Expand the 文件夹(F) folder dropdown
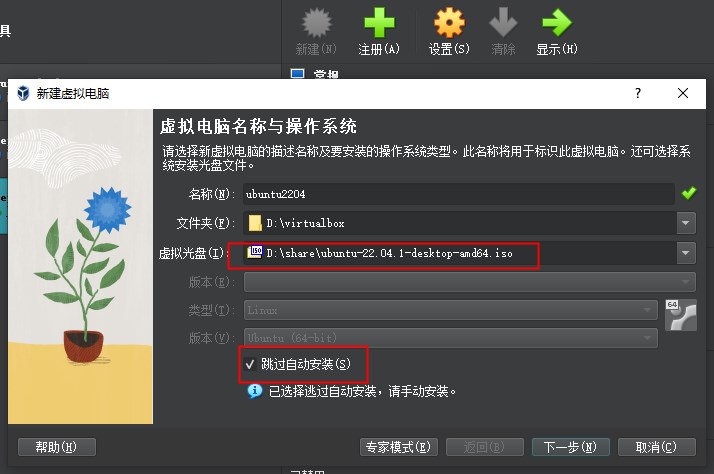This screenshot has width=714, height=474. pyautogui.click(x=686, y=223)
